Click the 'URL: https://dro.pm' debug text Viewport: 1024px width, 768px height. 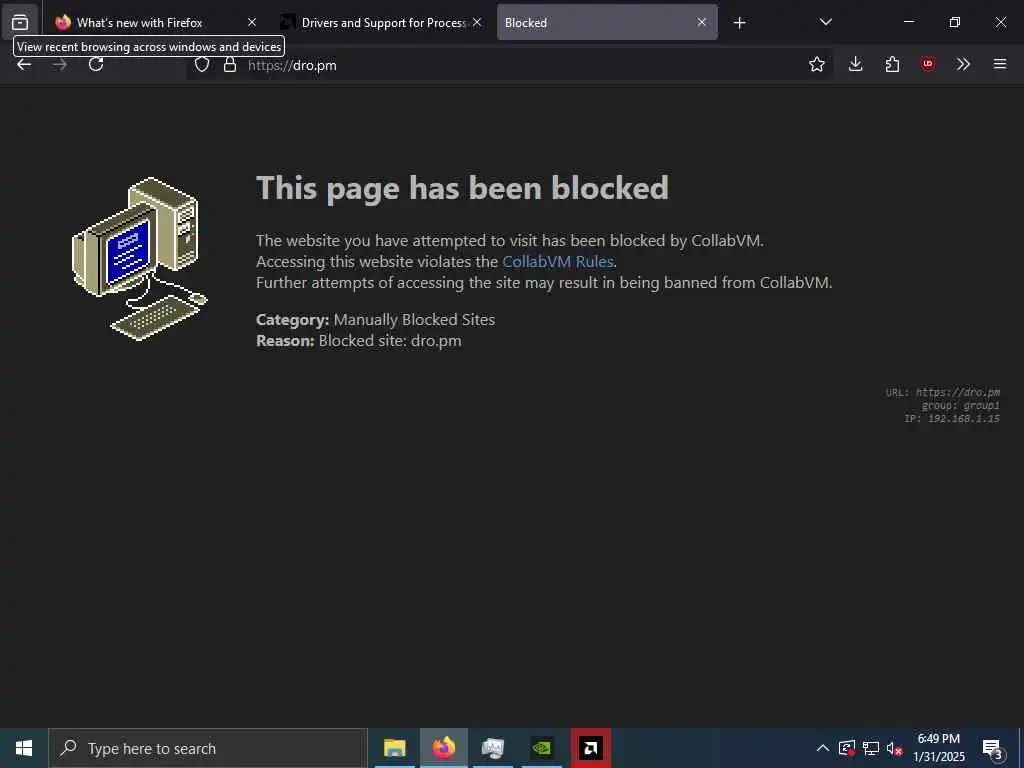pos(943,392)
